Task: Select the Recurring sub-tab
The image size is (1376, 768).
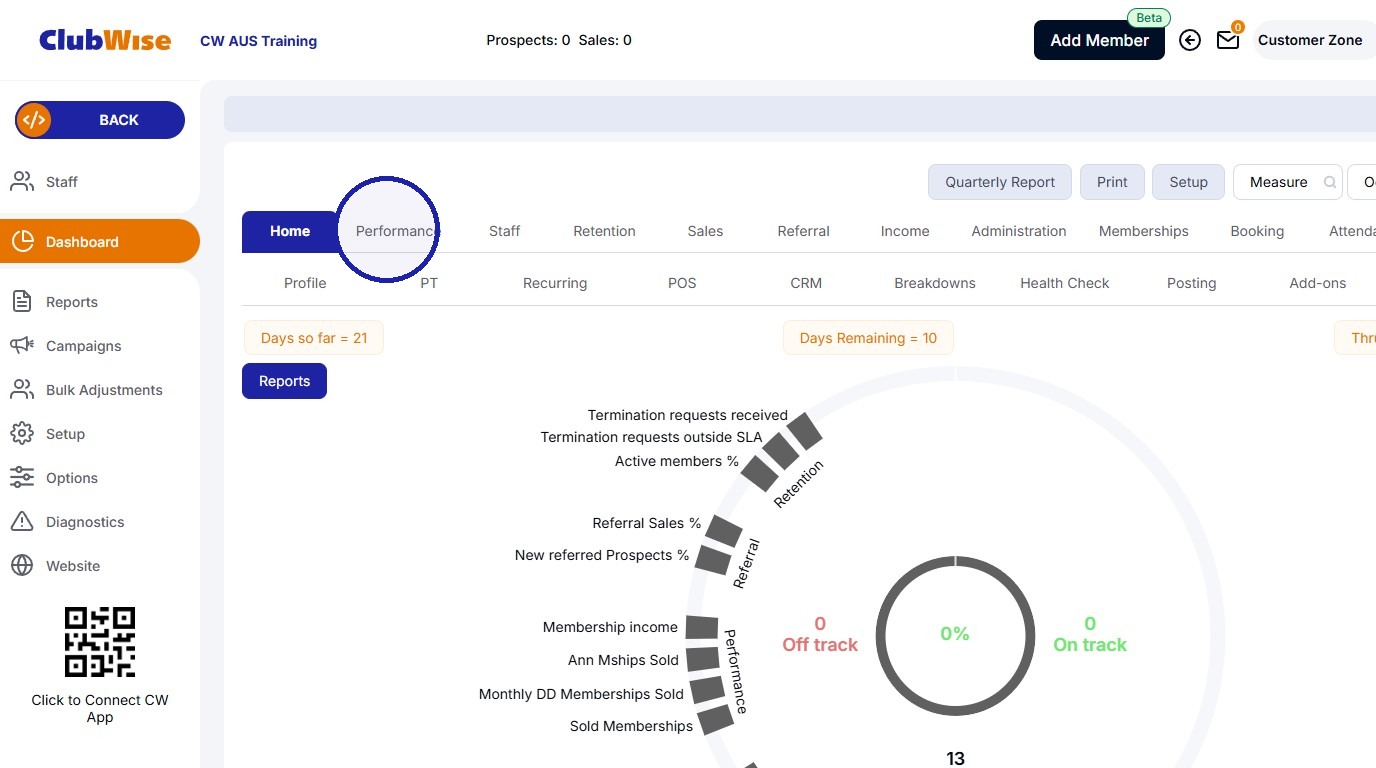Action: pos(555,283)
